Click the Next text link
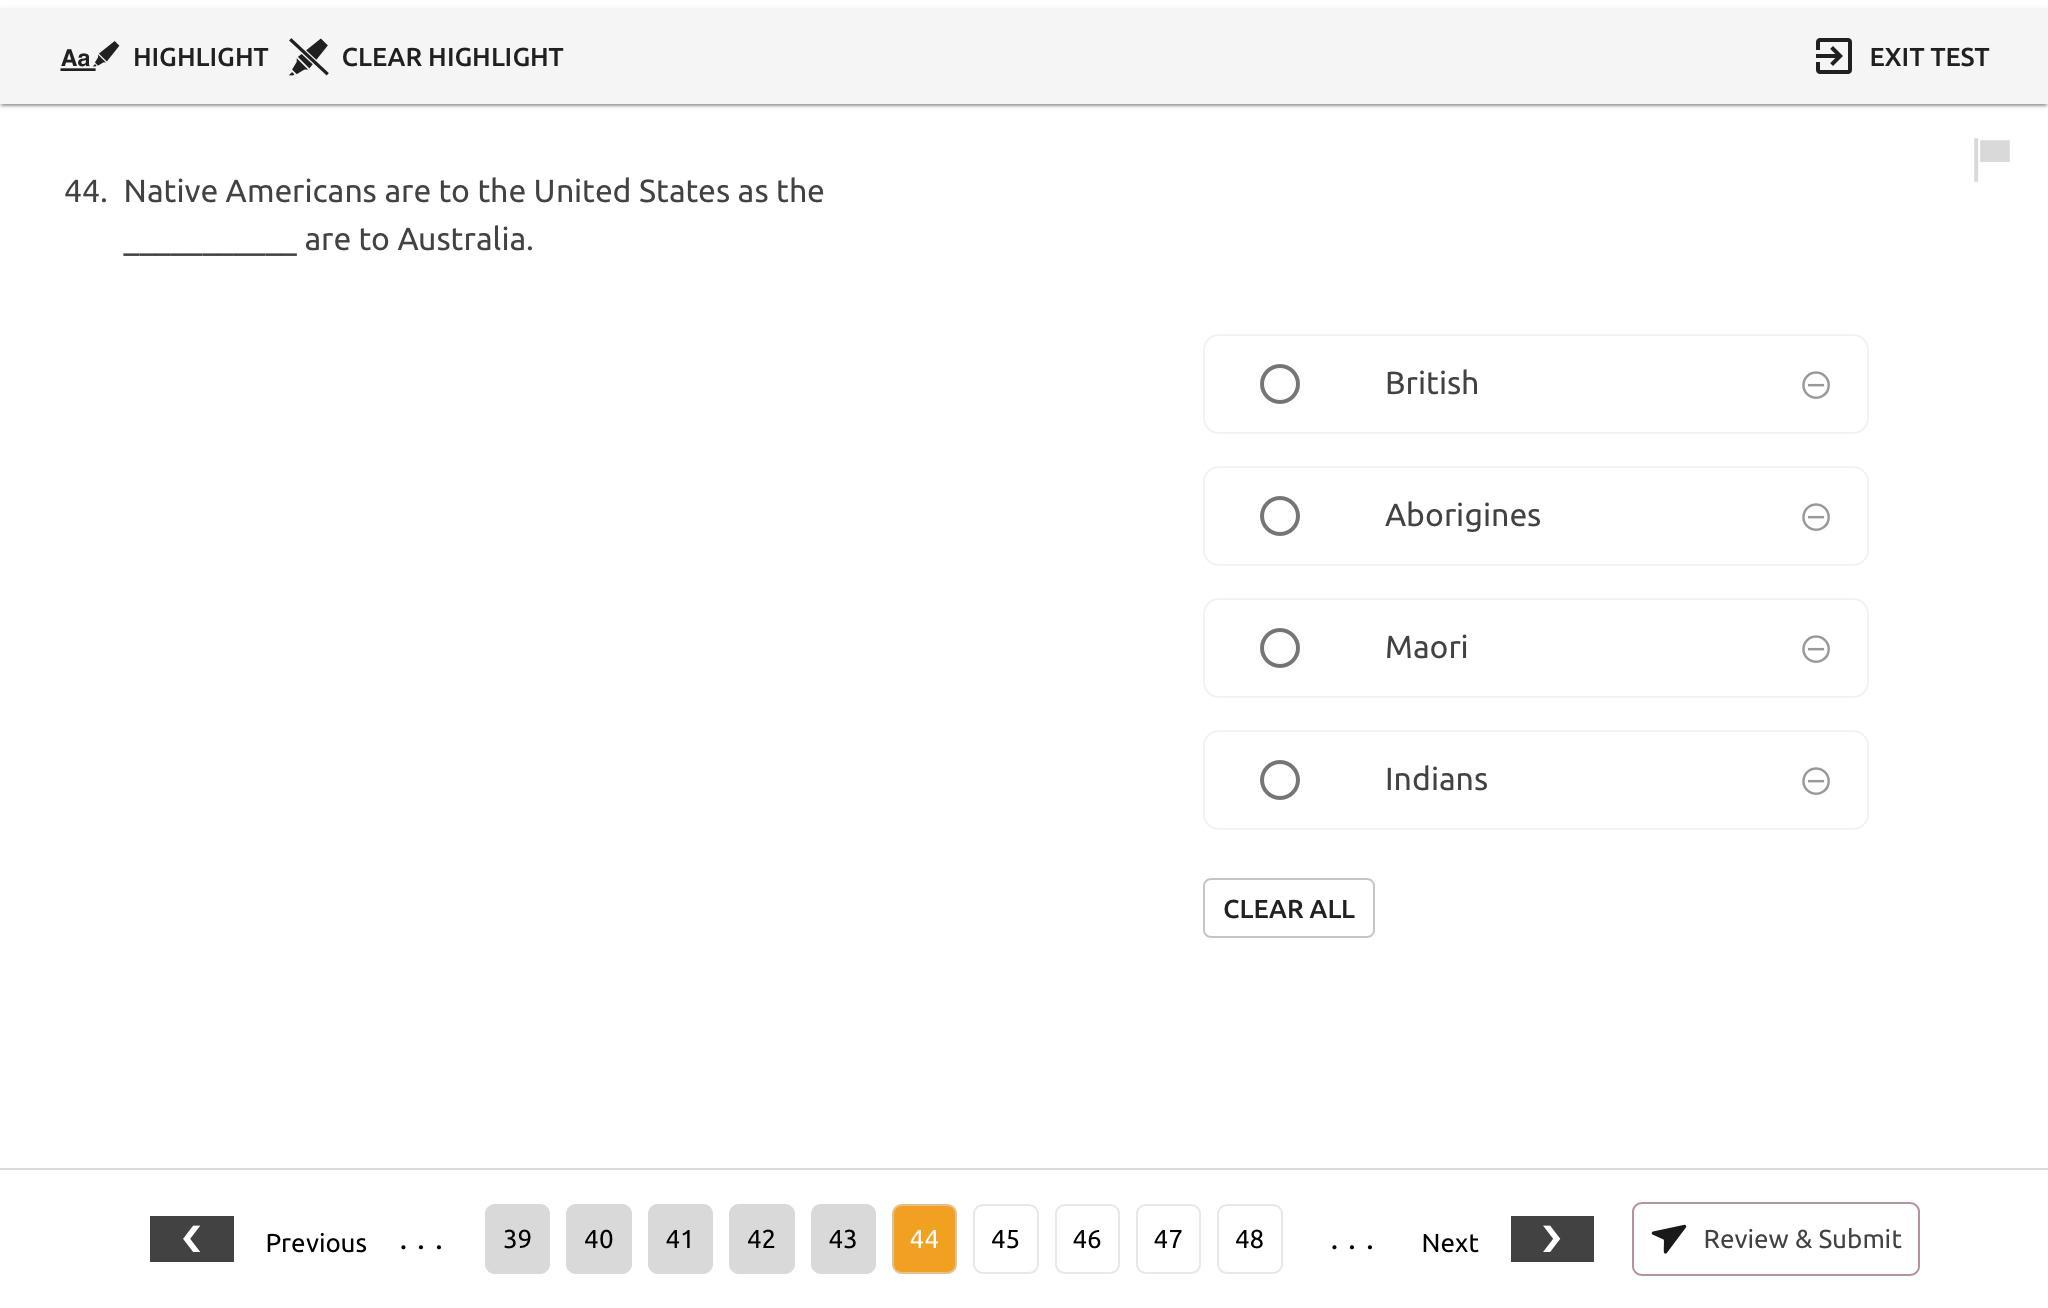Screen dimensions: 2048x1308 tap(1449, 1243)
